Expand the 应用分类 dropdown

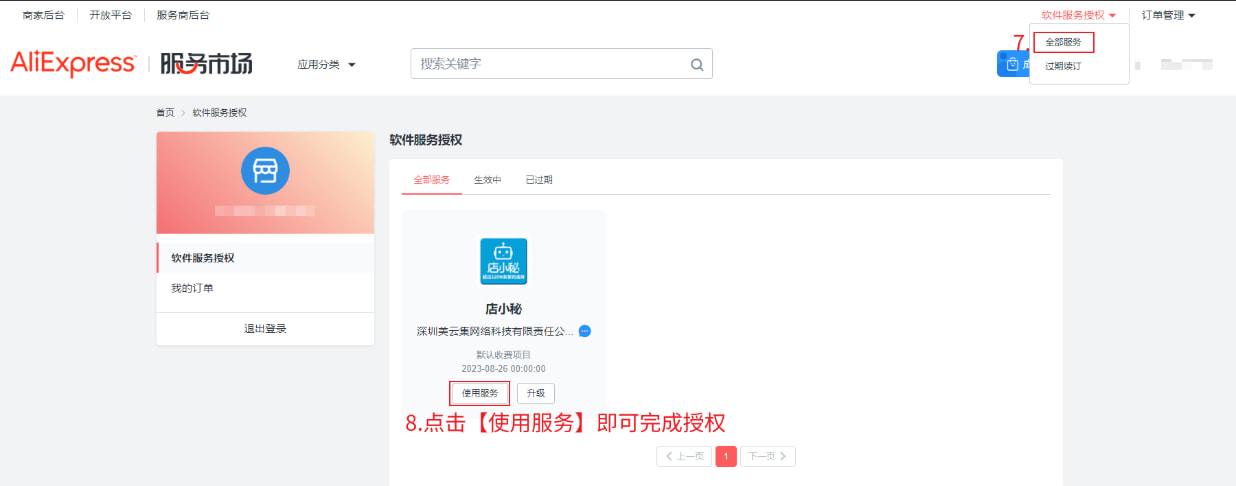pos(326,64)
